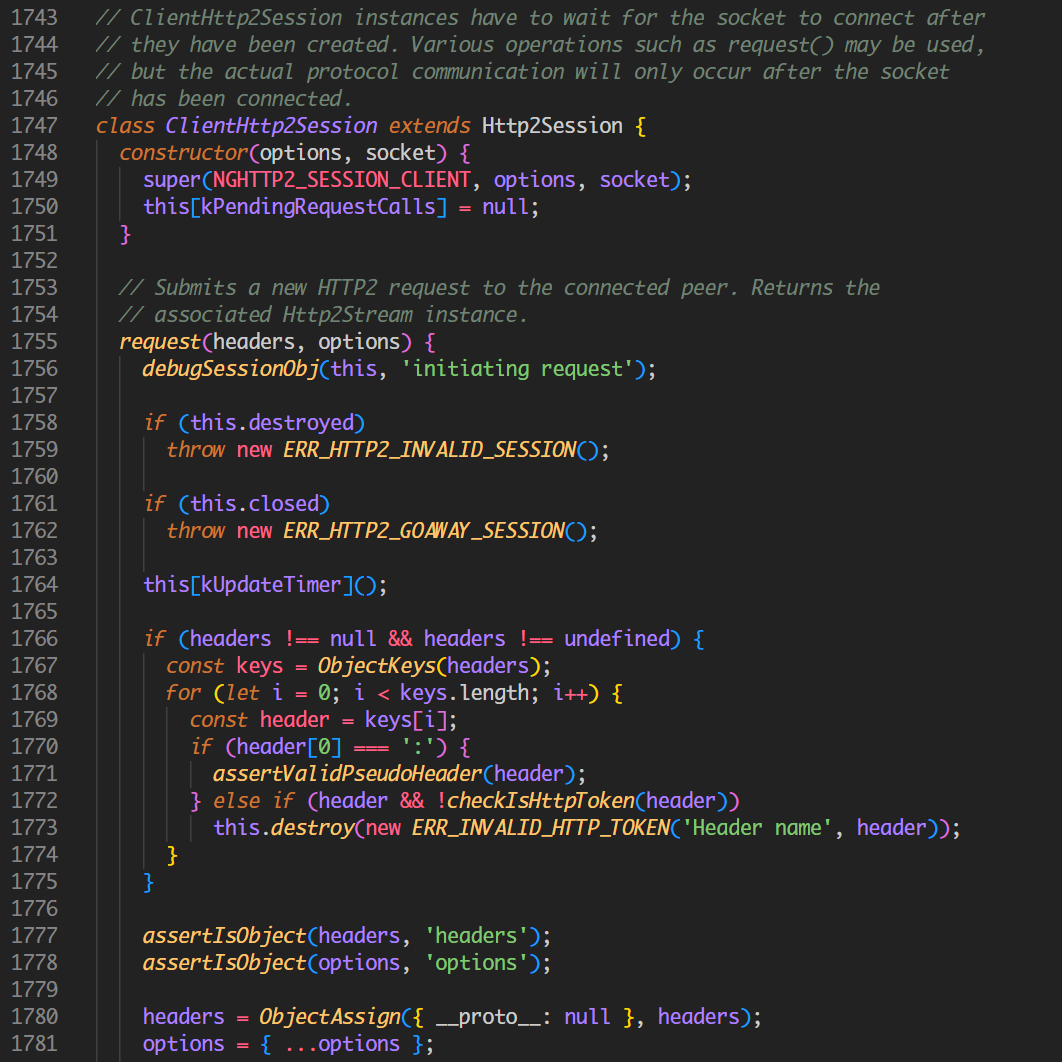Click the class name ClientHttp2Session on line 1747
The image size is (1062, 1062).
tap(271, 126)
